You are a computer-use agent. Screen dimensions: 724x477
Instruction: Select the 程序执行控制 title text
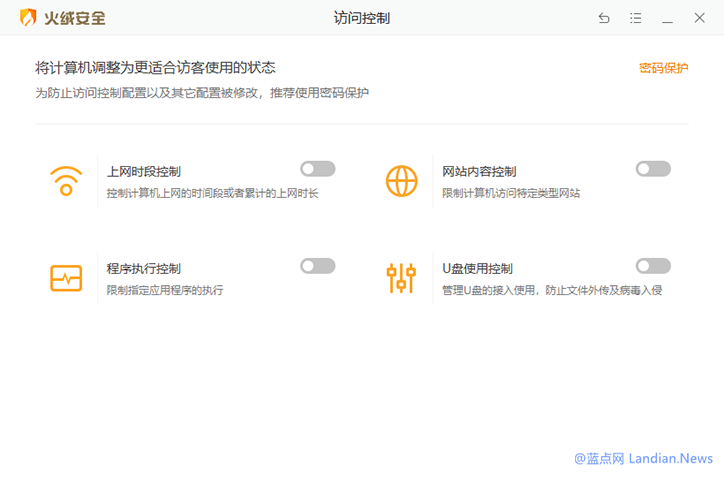point(144,269)
